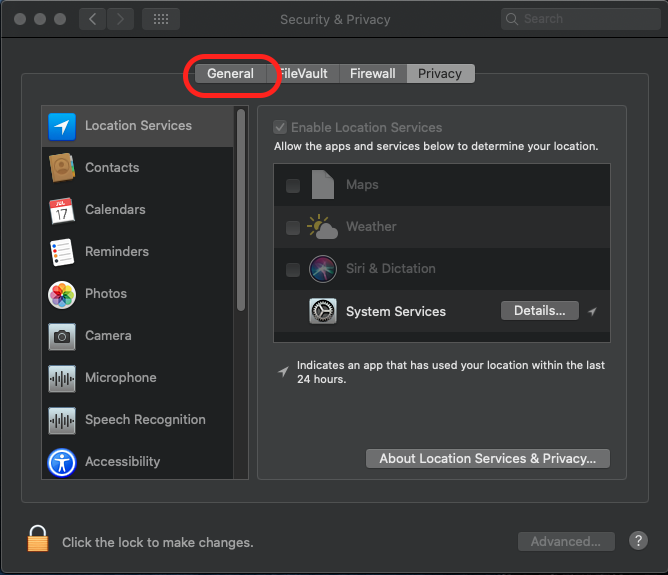Click the Weather app name text
Viewport: 668px width, 575px height.
click(x=371, y=227)
